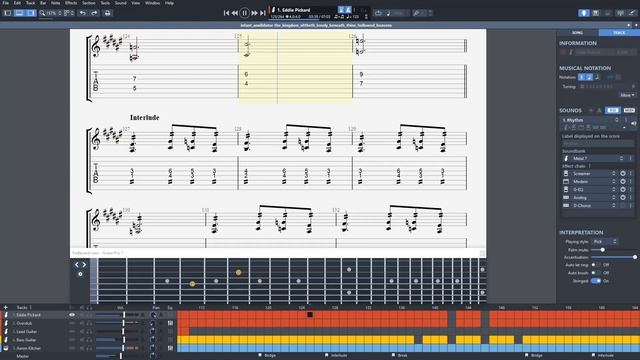Click the Bass Guitar track icon
640x360 pixels.
coord(6,340)
